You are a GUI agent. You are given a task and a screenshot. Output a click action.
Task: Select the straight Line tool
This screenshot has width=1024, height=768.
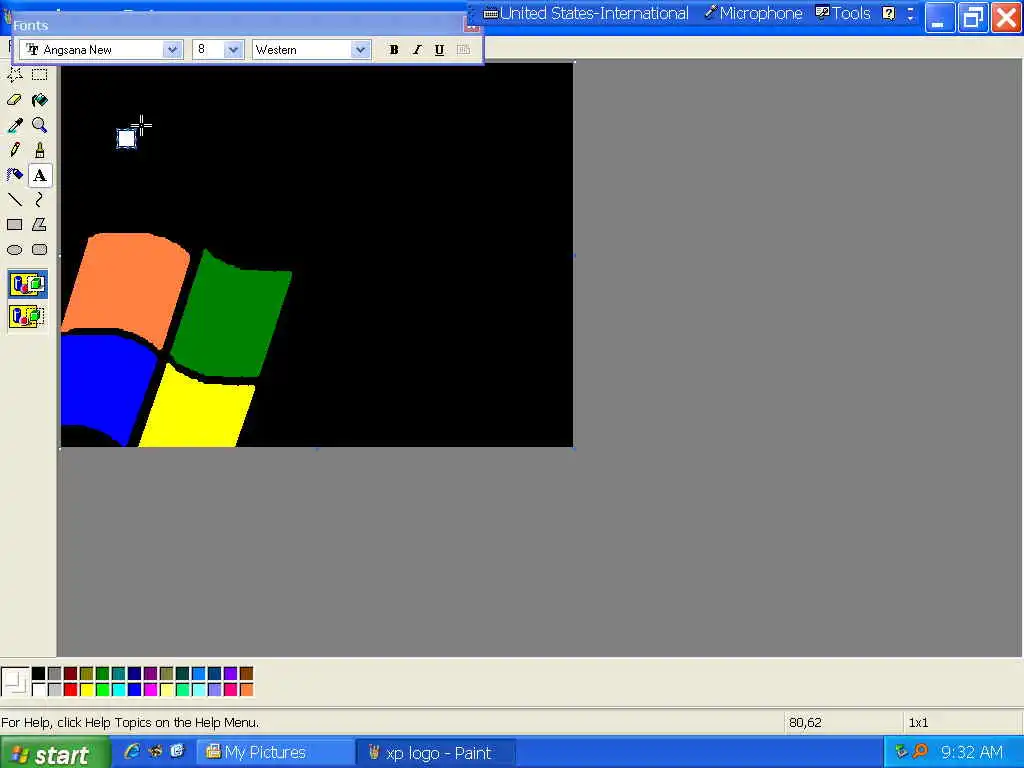(14, 200)
